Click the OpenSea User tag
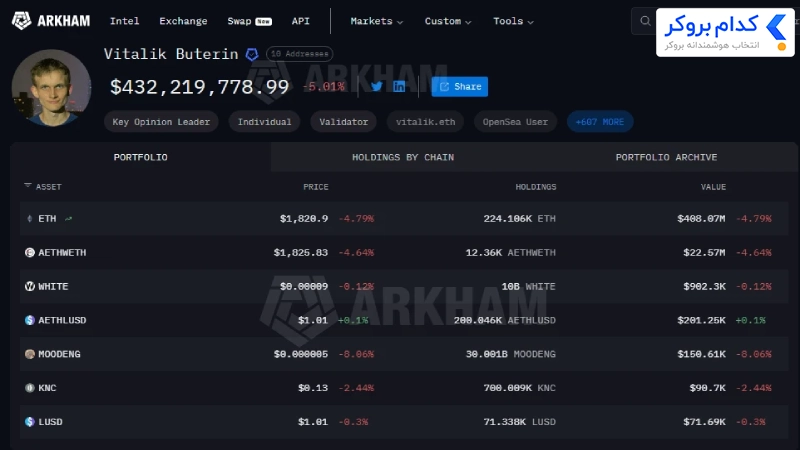800x450 pixels. (x=515, y=122)
